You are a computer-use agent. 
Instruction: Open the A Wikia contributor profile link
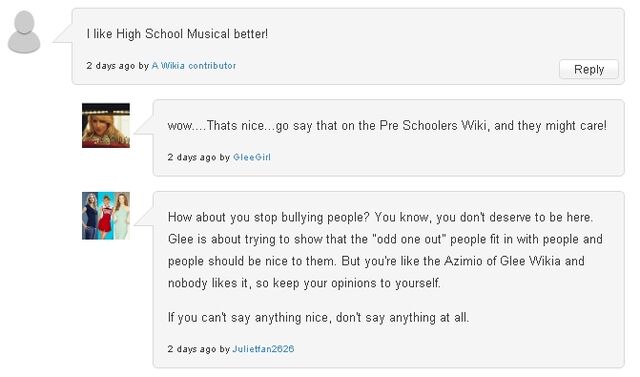point(194,66)
